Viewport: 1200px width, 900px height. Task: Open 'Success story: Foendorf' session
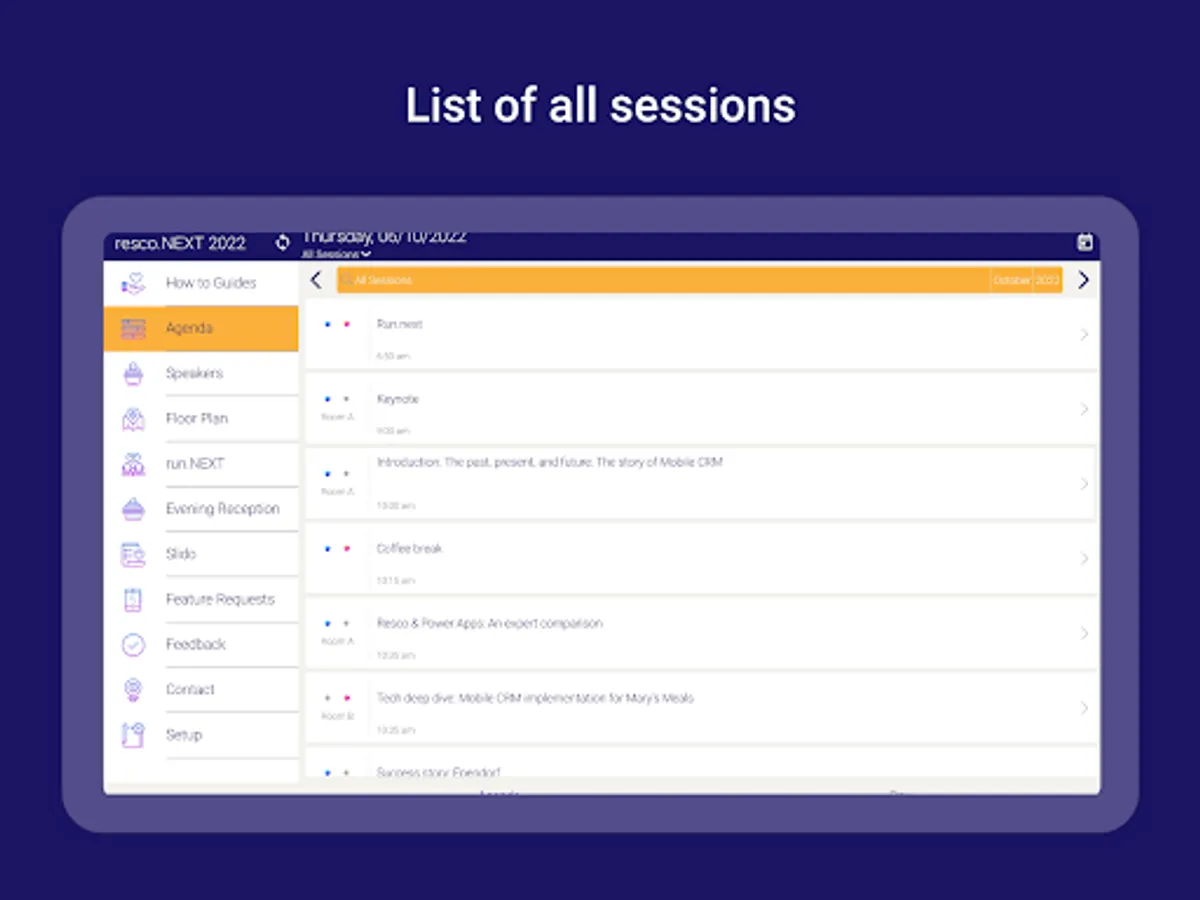[x=438, y=772]
